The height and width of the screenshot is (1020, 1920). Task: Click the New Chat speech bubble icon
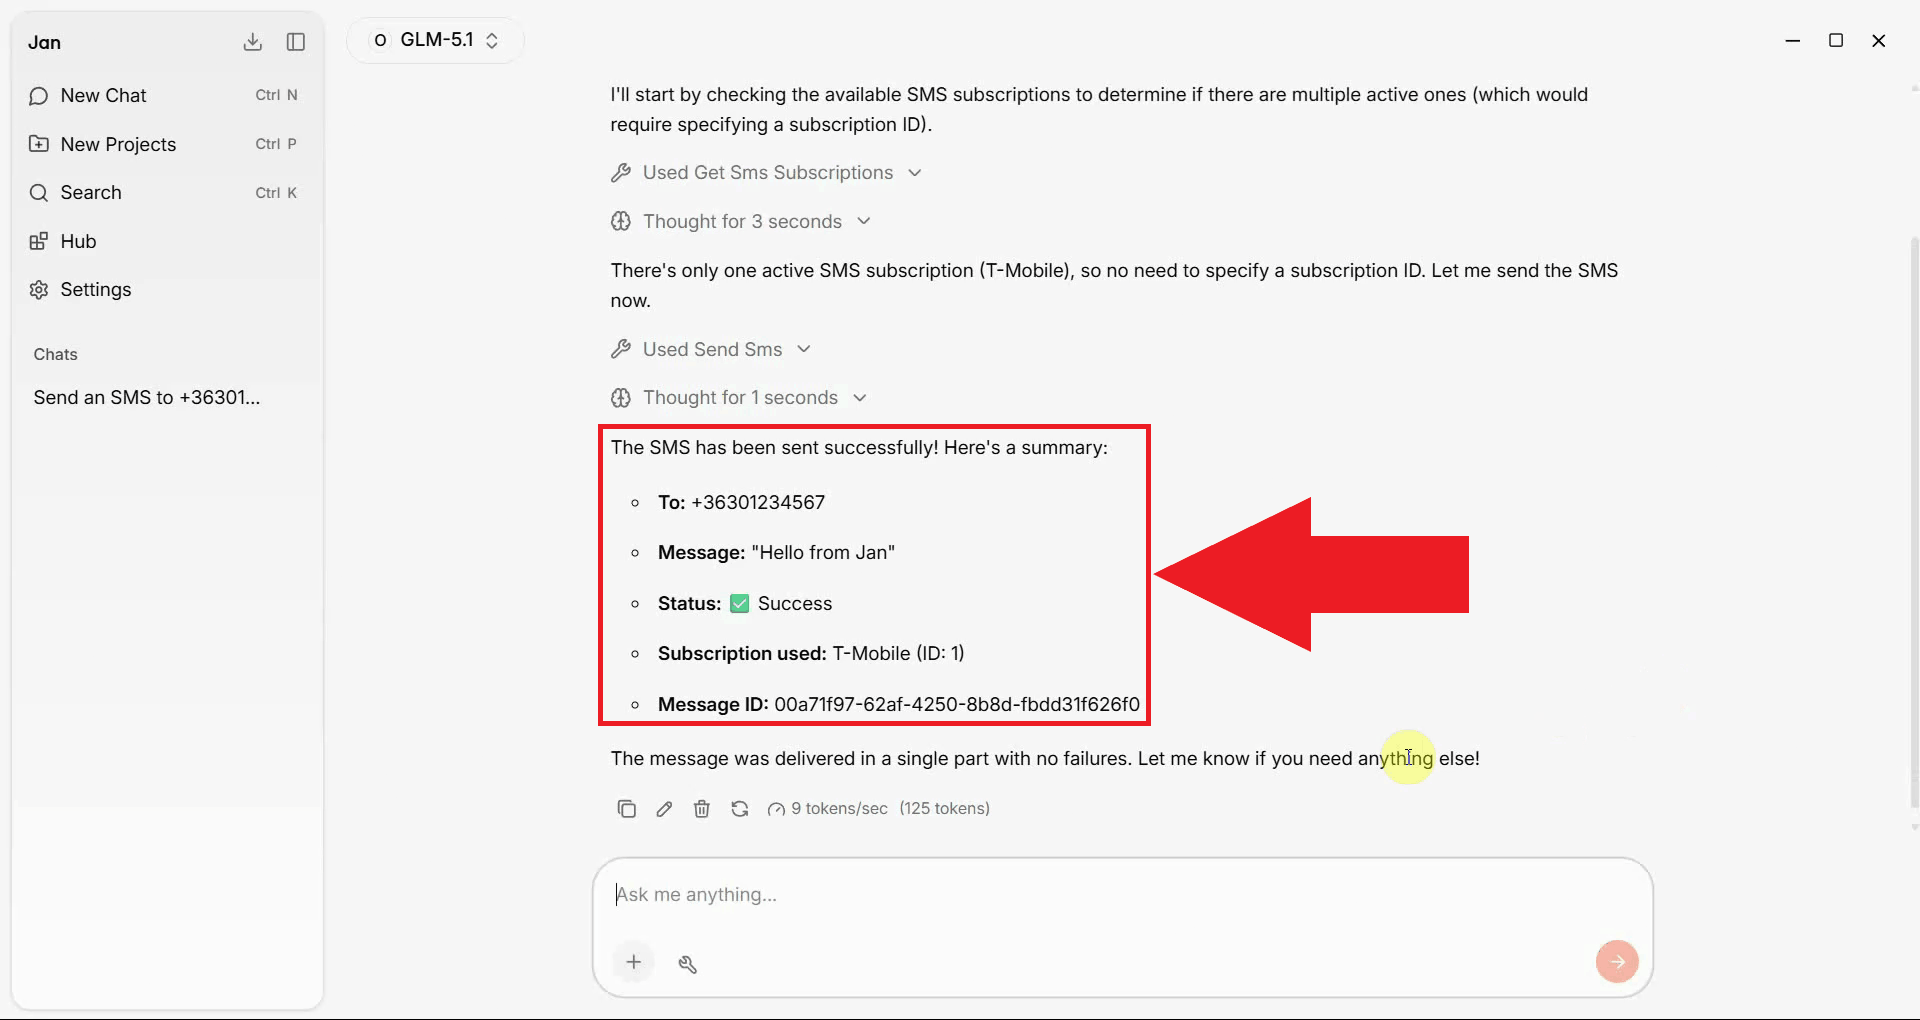point(39,96)
